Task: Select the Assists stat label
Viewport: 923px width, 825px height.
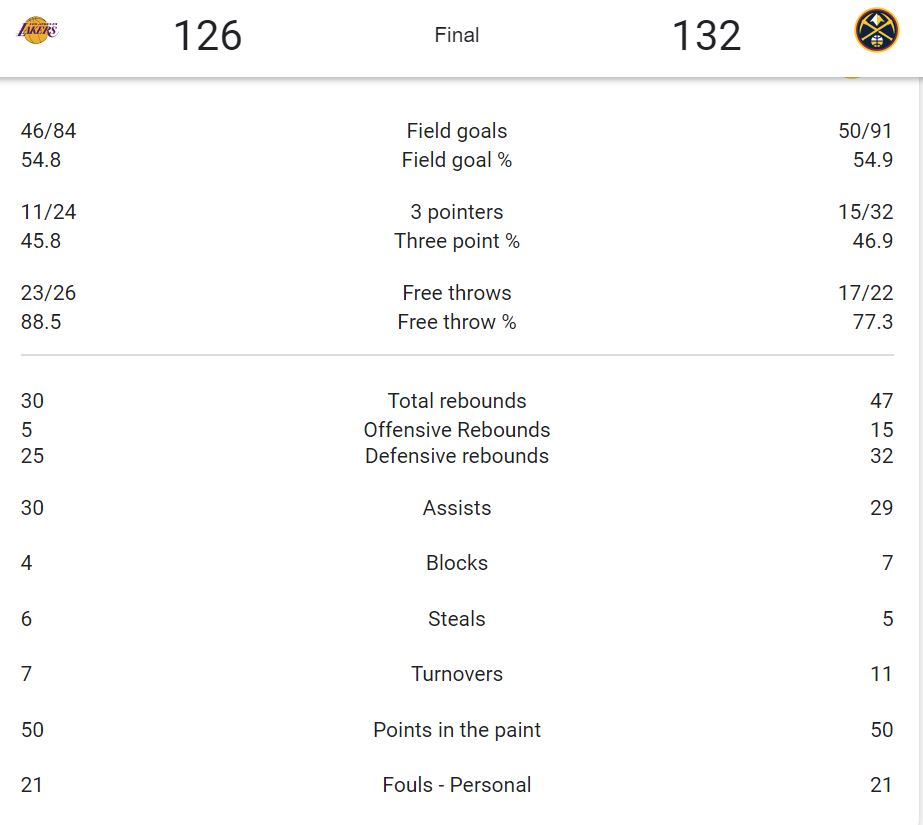Action: [x=457, y=508]
